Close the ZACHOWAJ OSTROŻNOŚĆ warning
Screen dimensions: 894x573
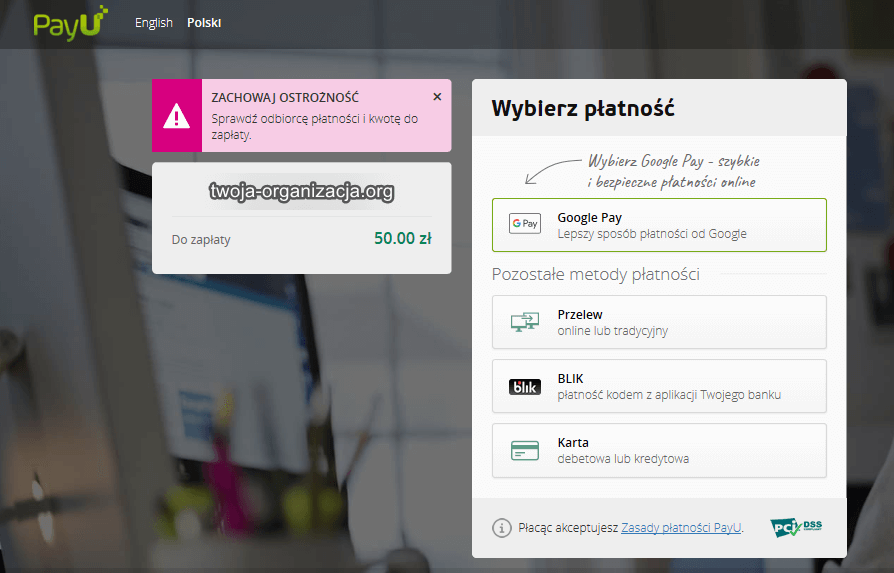tap(437, 97)
